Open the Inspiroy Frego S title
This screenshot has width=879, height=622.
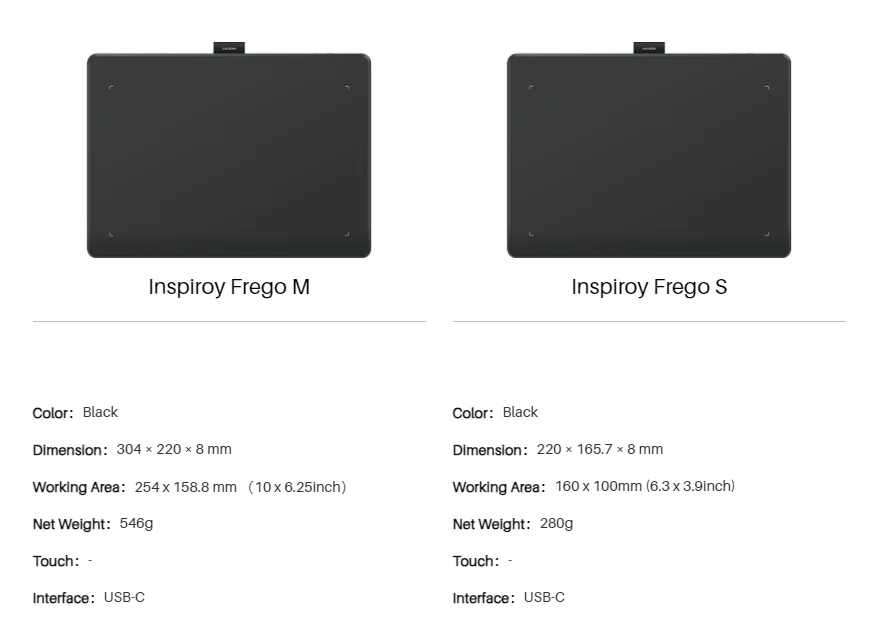coord(649,287)
